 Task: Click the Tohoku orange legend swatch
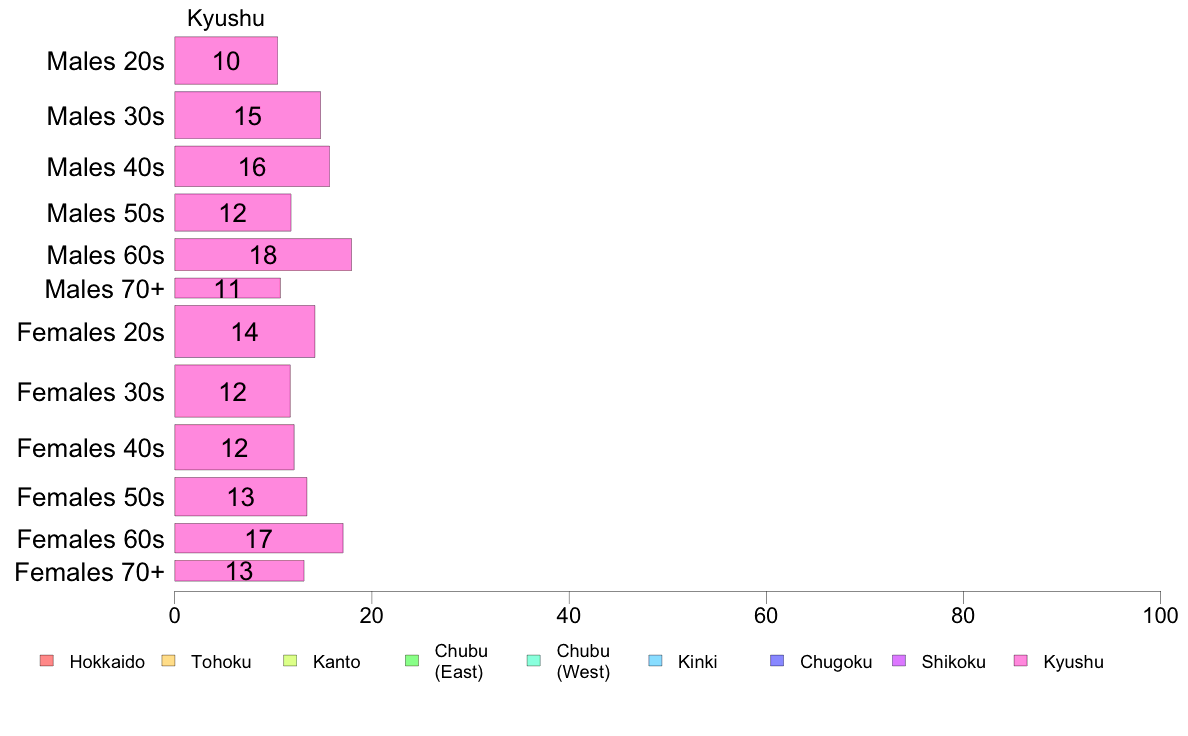[x=168, y=661]
